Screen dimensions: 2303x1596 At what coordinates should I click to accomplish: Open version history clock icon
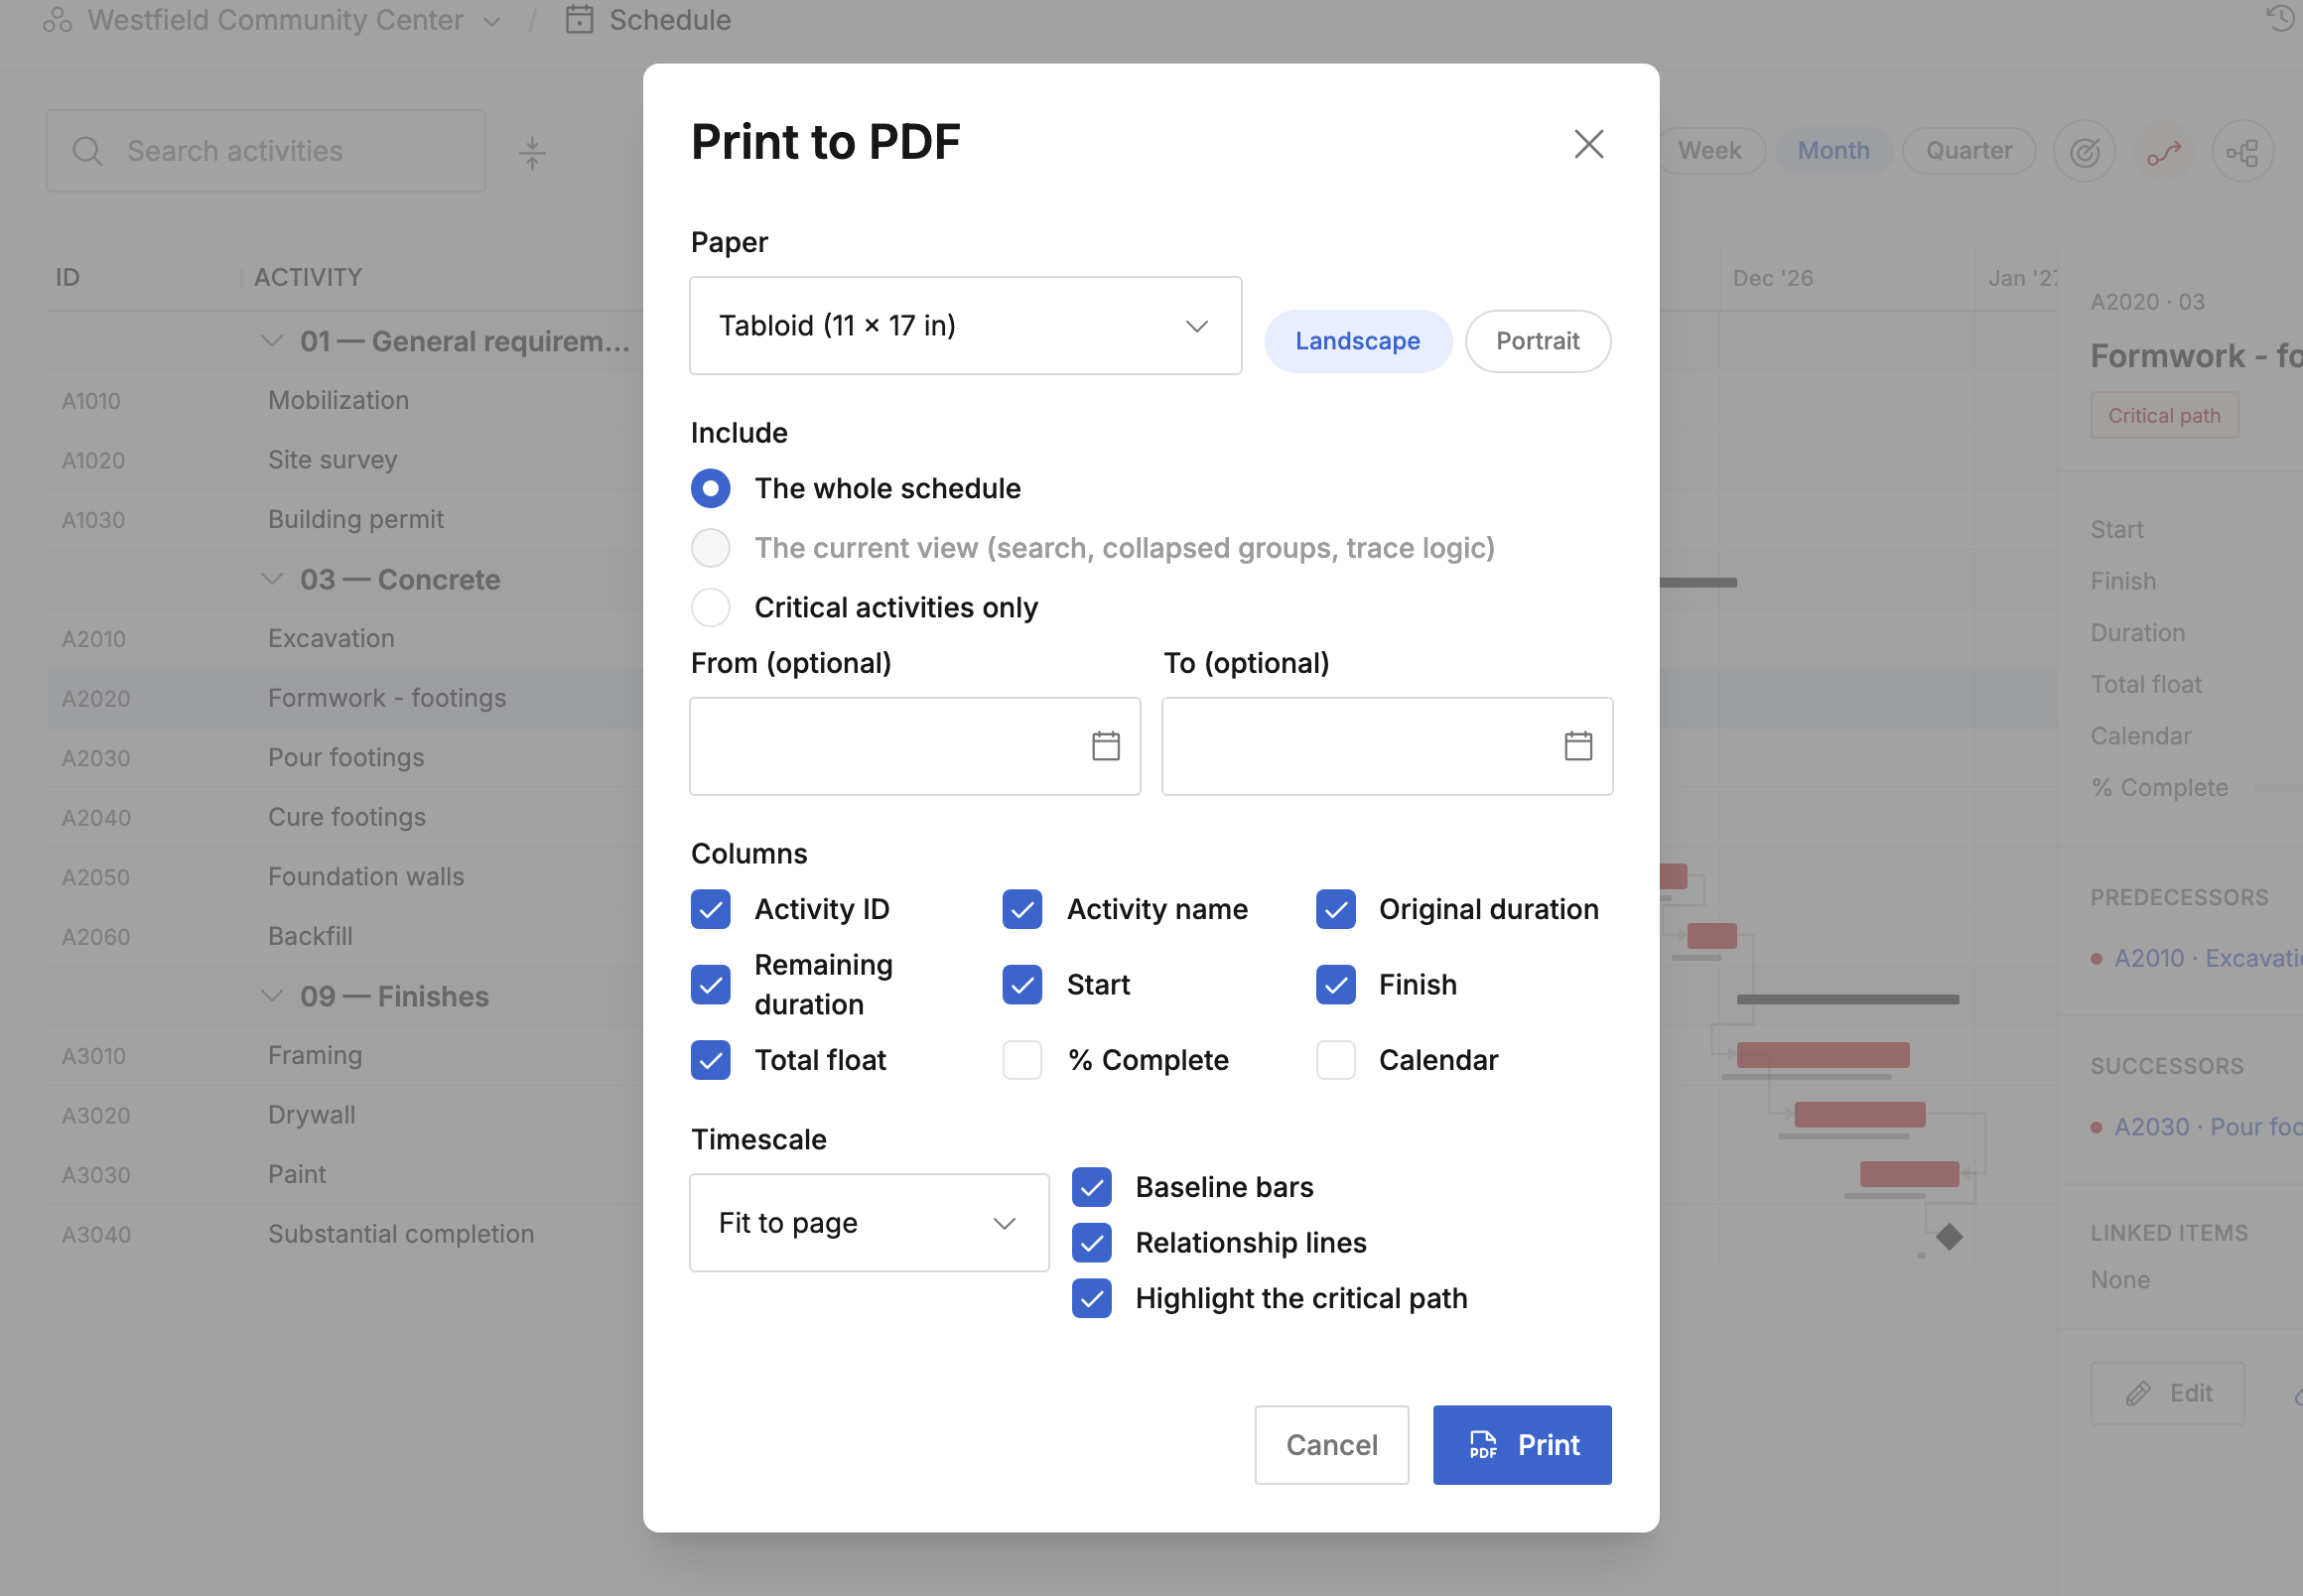pos(2280,18)
